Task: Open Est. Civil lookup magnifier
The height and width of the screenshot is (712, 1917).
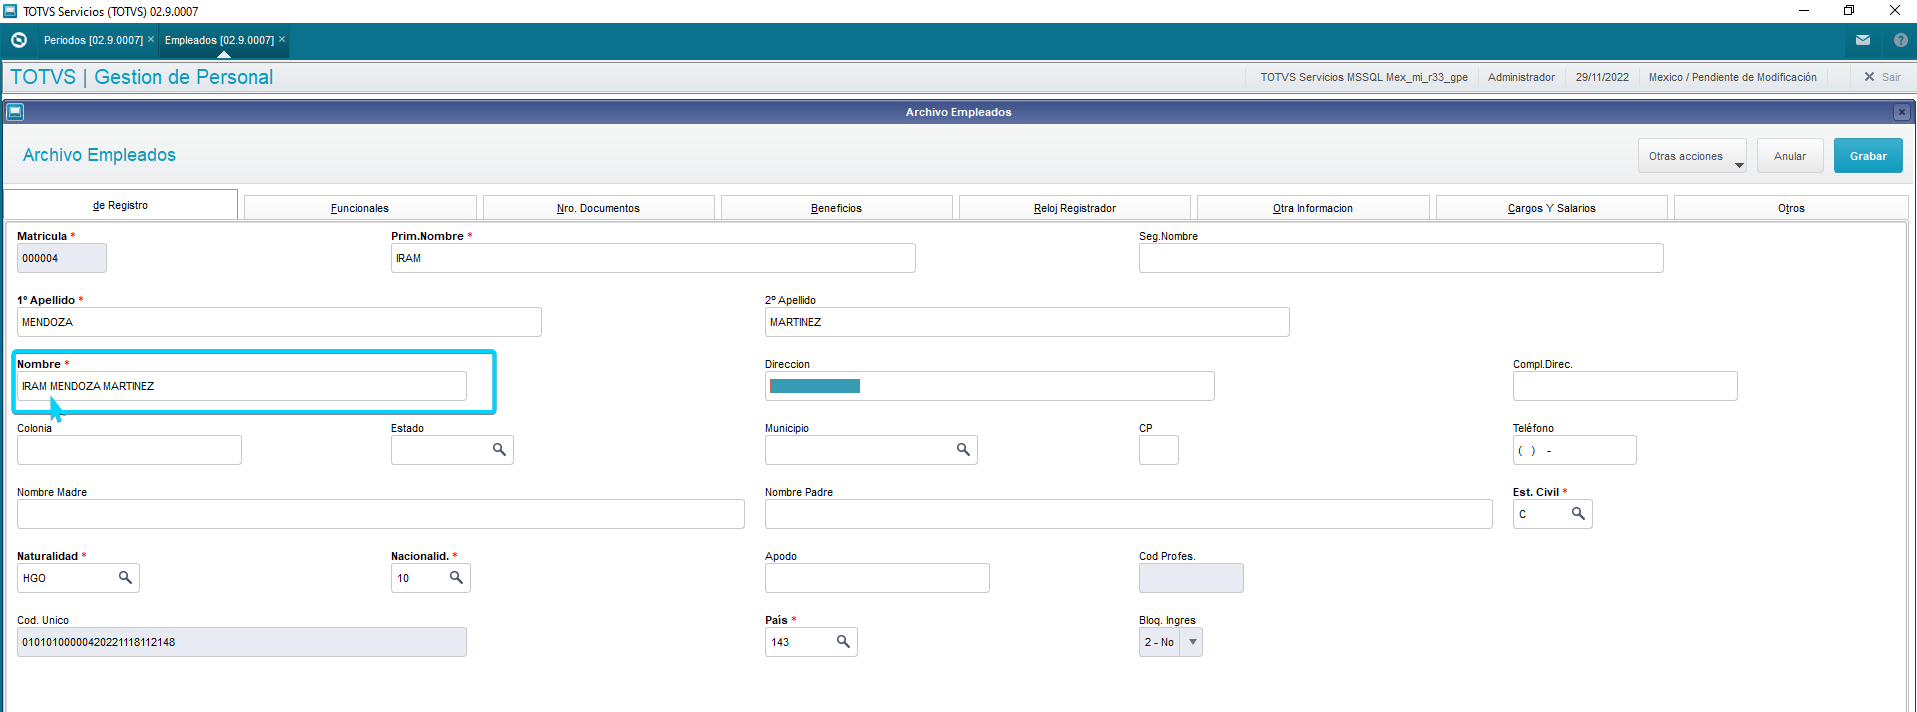Action: click(1578, 514)
